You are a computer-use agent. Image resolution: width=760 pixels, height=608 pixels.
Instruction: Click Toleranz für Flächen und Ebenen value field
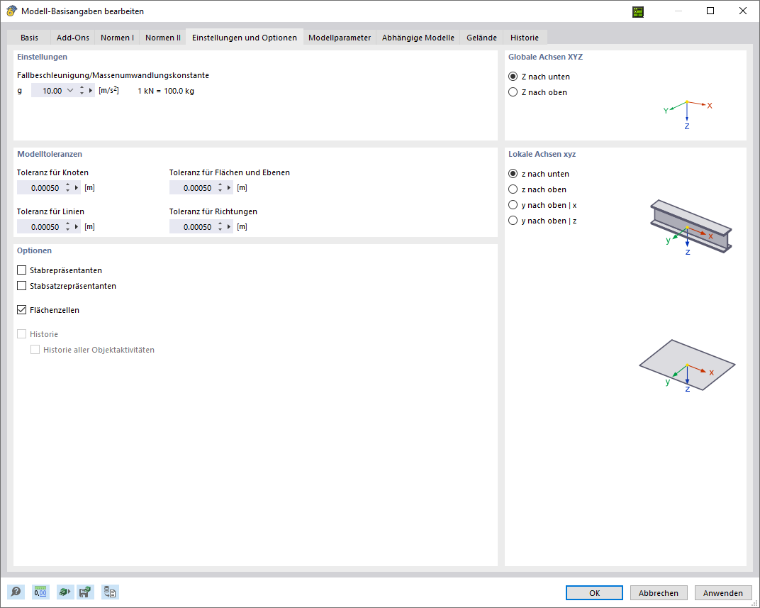coord(193,188)
